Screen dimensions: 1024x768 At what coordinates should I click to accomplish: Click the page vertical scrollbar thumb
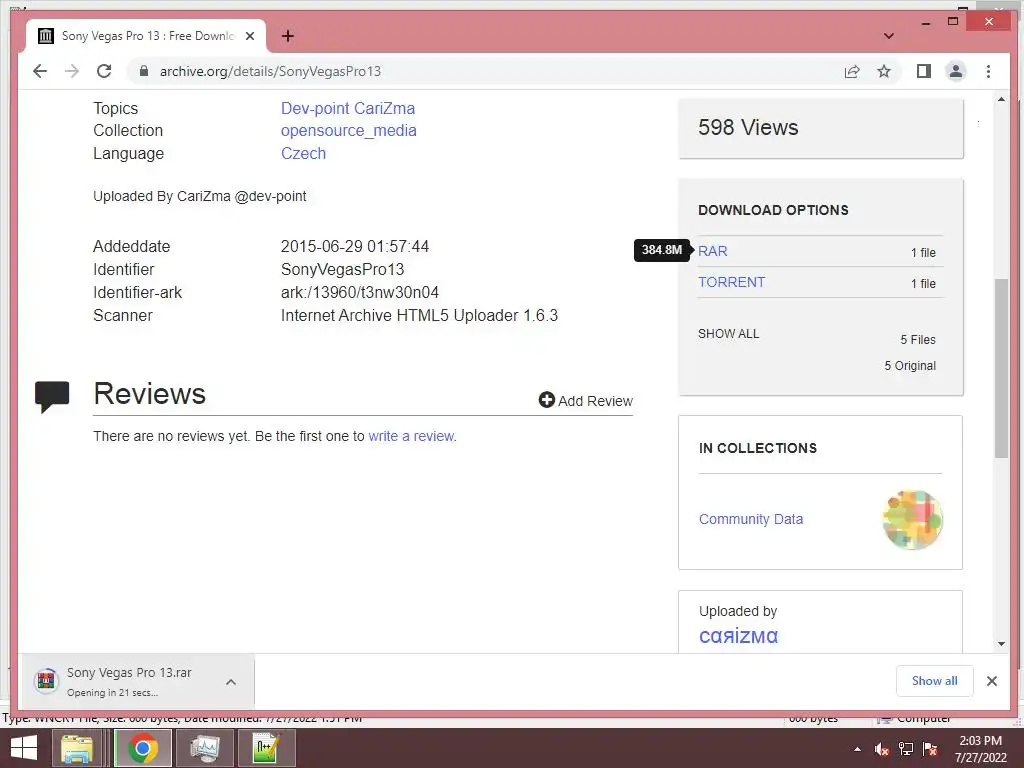(1001, 368)
